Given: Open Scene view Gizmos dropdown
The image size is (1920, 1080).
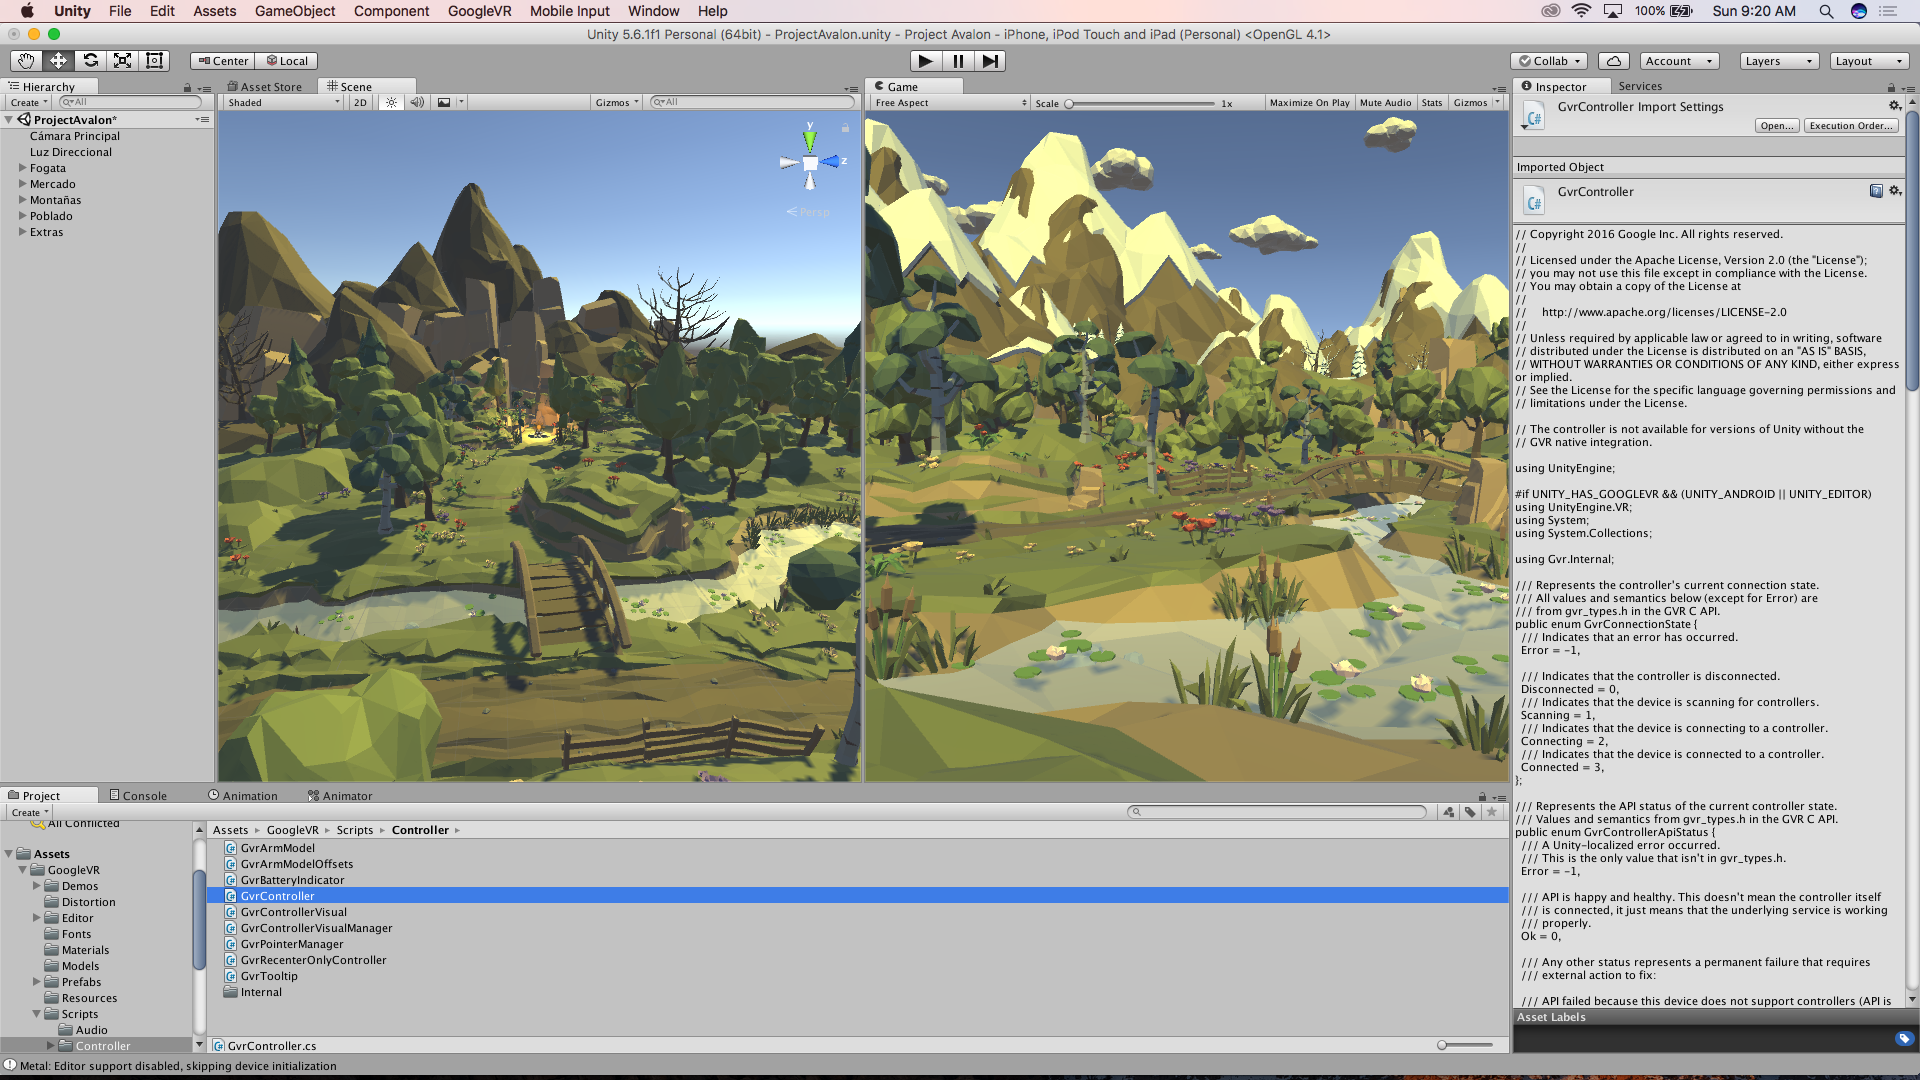Looking at the screenshot, I should click(616, 103).
